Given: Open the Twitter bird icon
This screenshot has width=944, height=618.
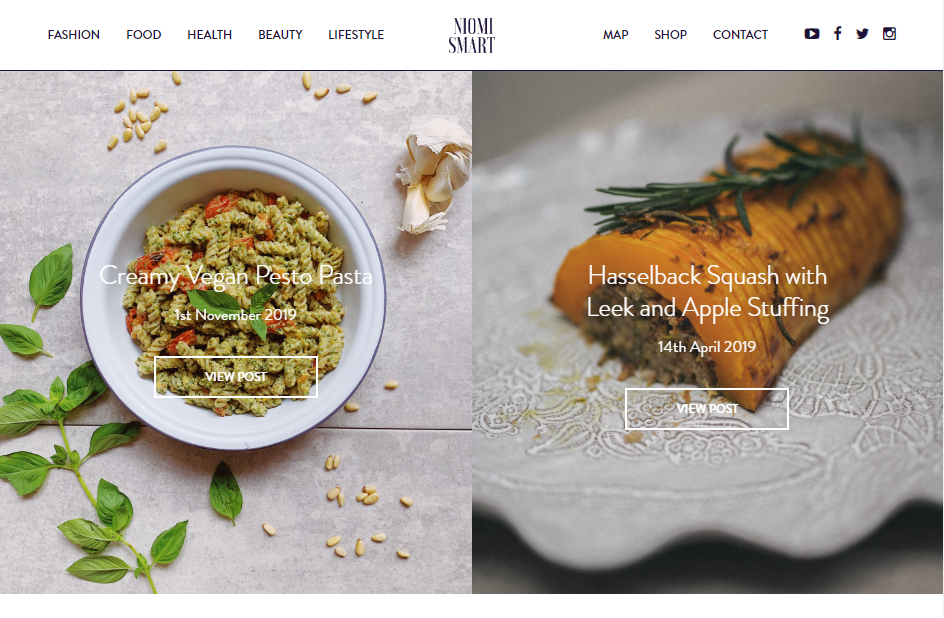Looking at the screenshot, I should pos(862,34).
